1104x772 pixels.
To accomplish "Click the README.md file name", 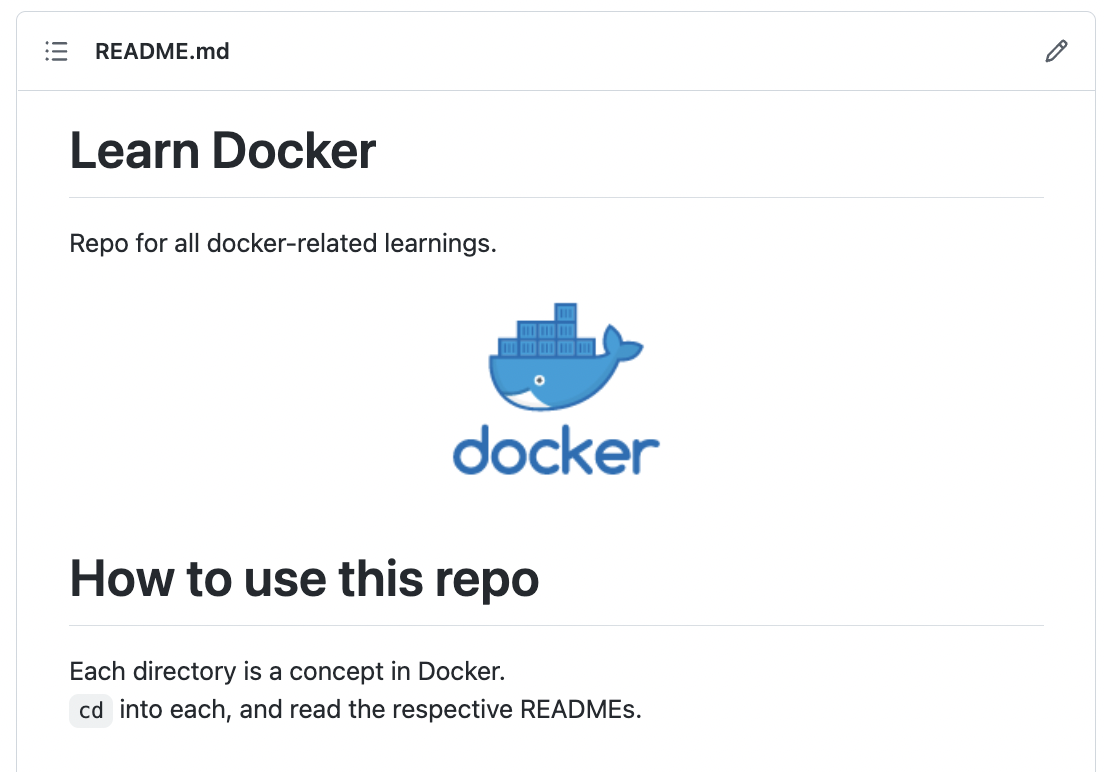I will (162, 51).
